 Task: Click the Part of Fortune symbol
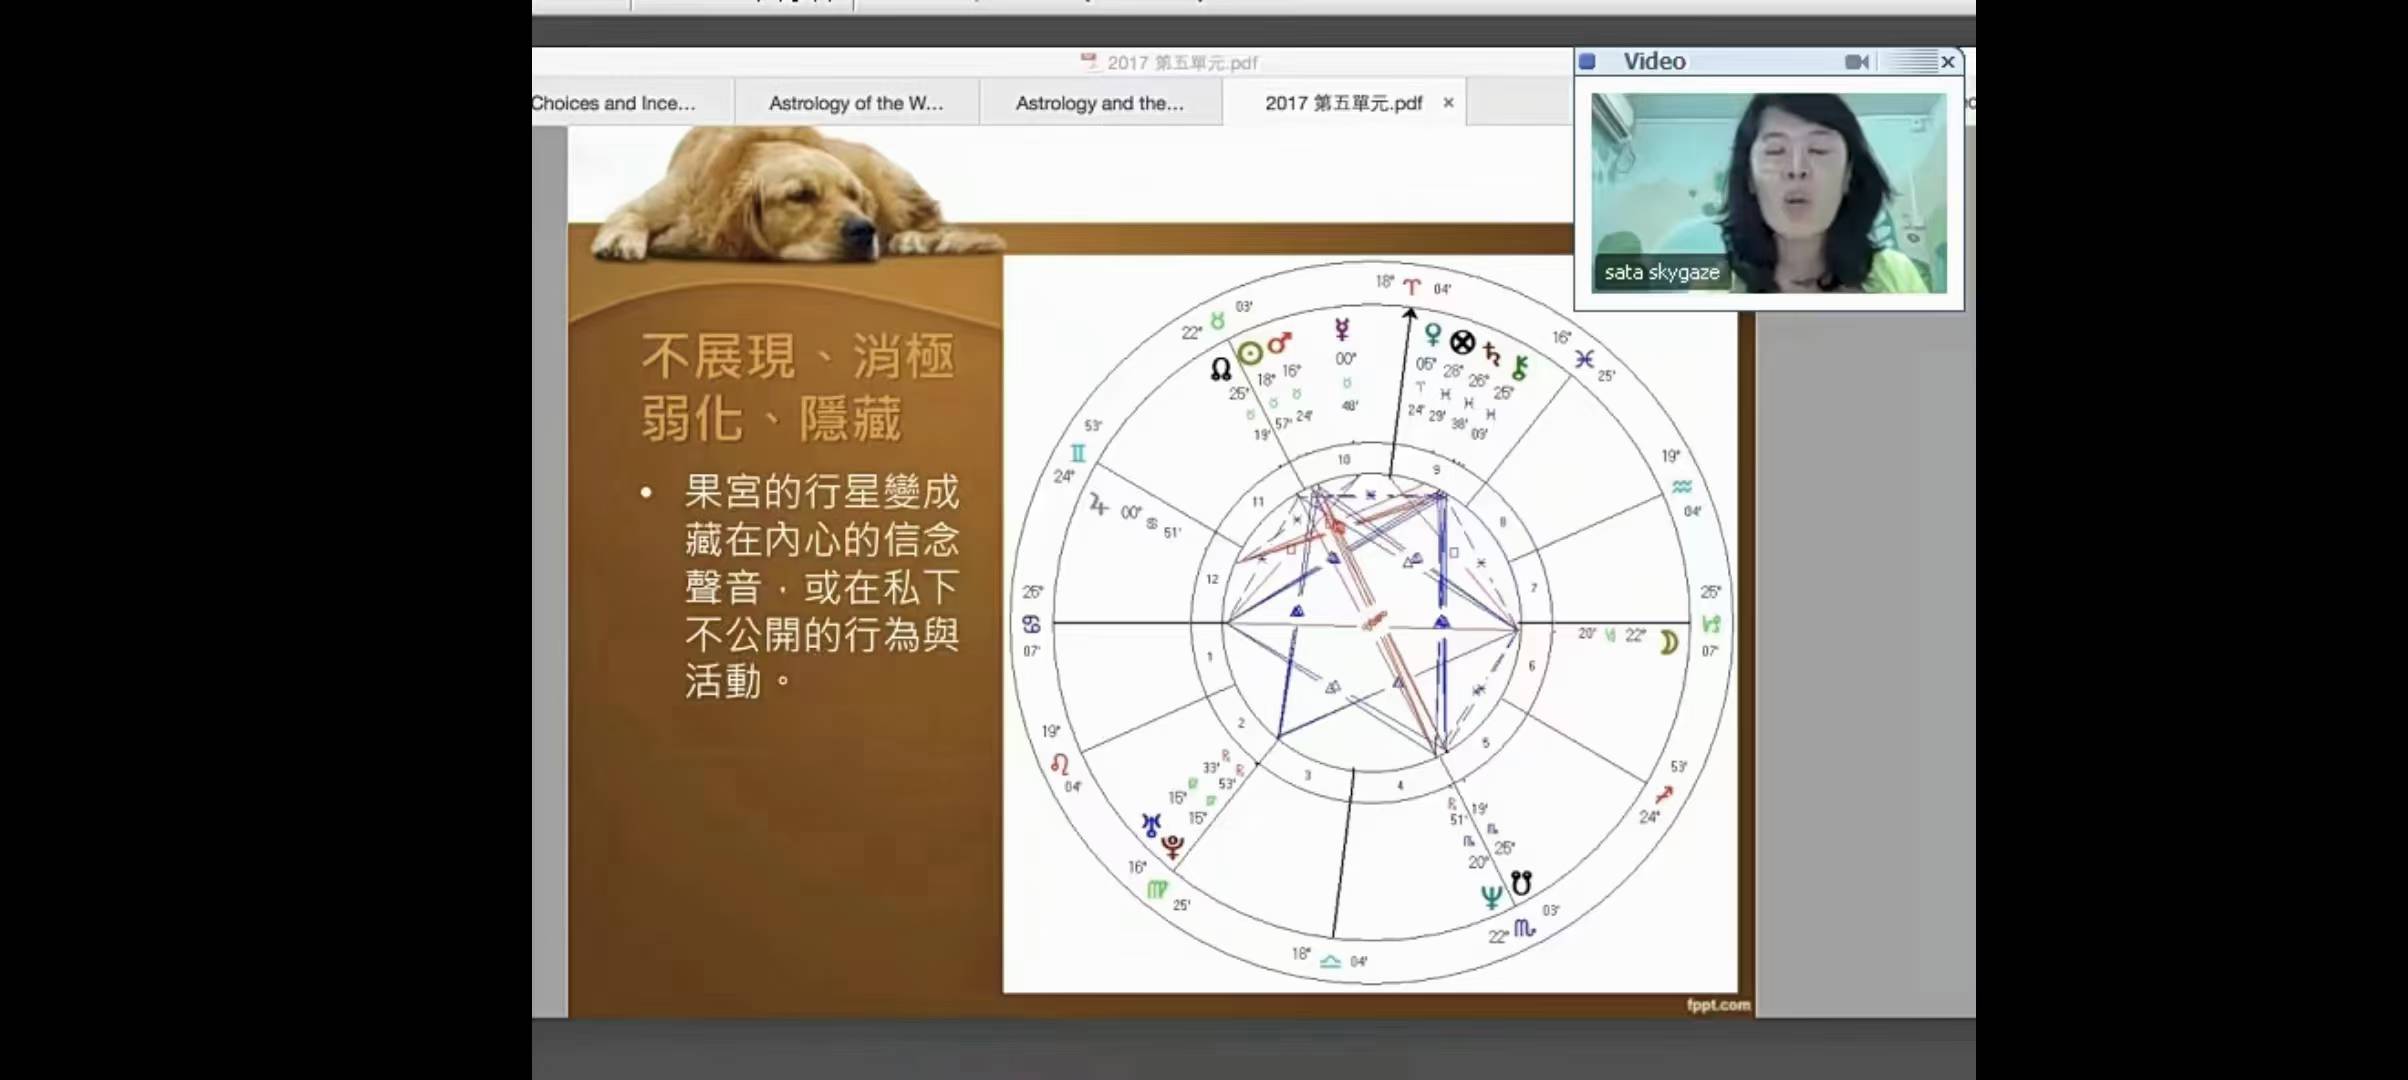[1462, 343]
